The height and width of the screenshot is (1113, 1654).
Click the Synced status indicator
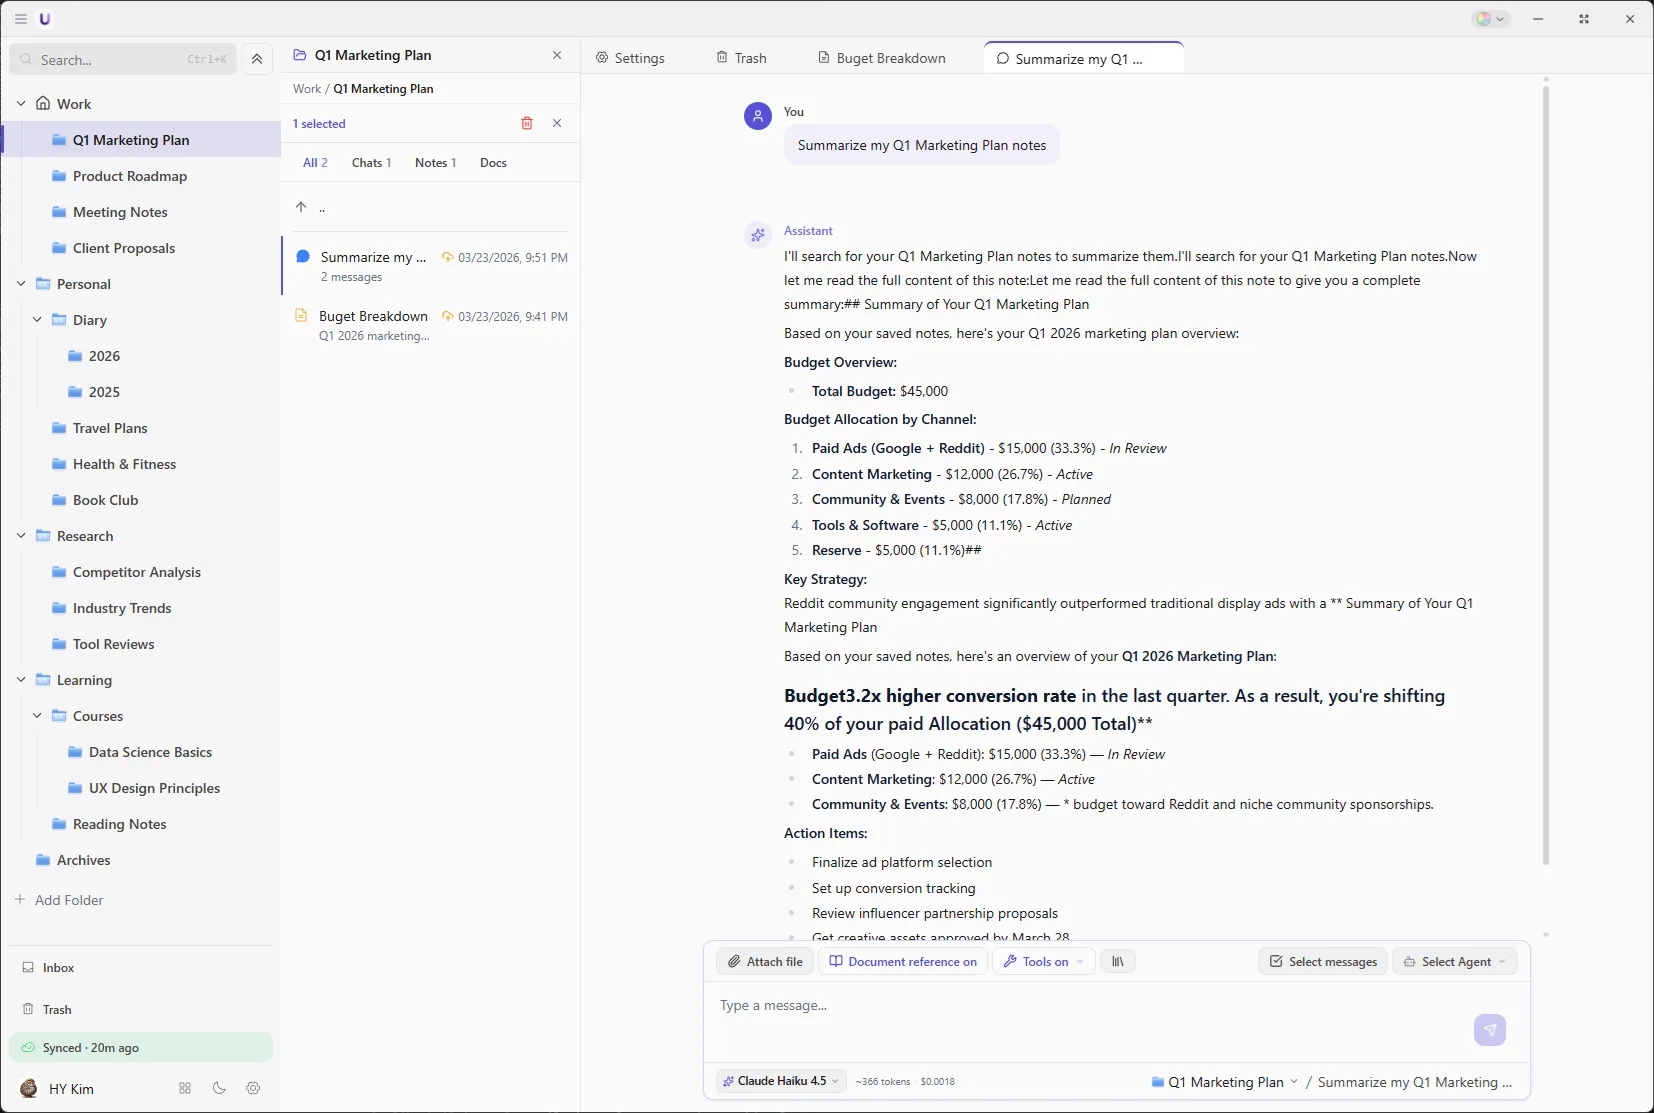(90, 1047)
